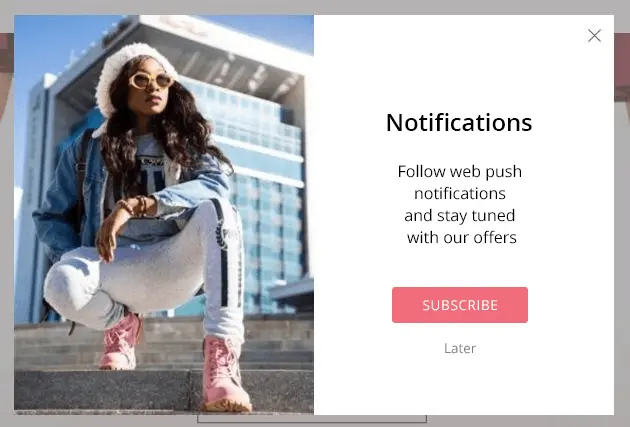This screenshot has width=630, height=427.
Task: Click the partially hidden box below the popup
Action: (312, 419)
